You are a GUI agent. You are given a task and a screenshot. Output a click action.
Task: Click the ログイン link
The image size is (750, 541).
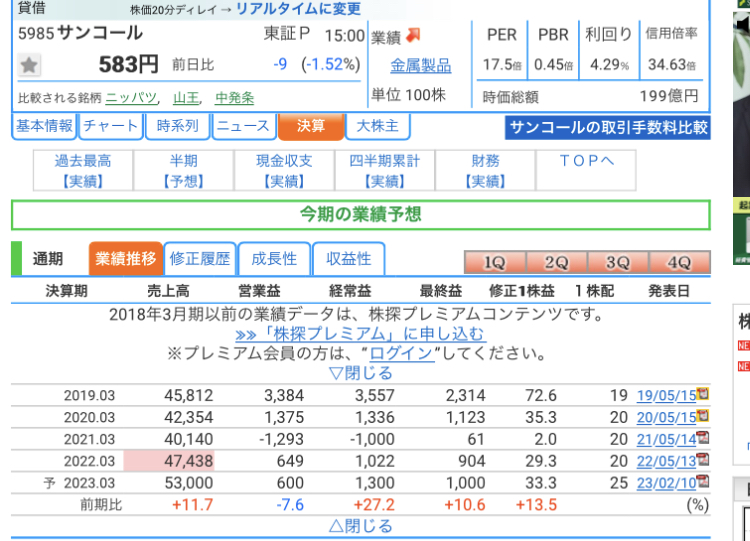pos(402,353)
